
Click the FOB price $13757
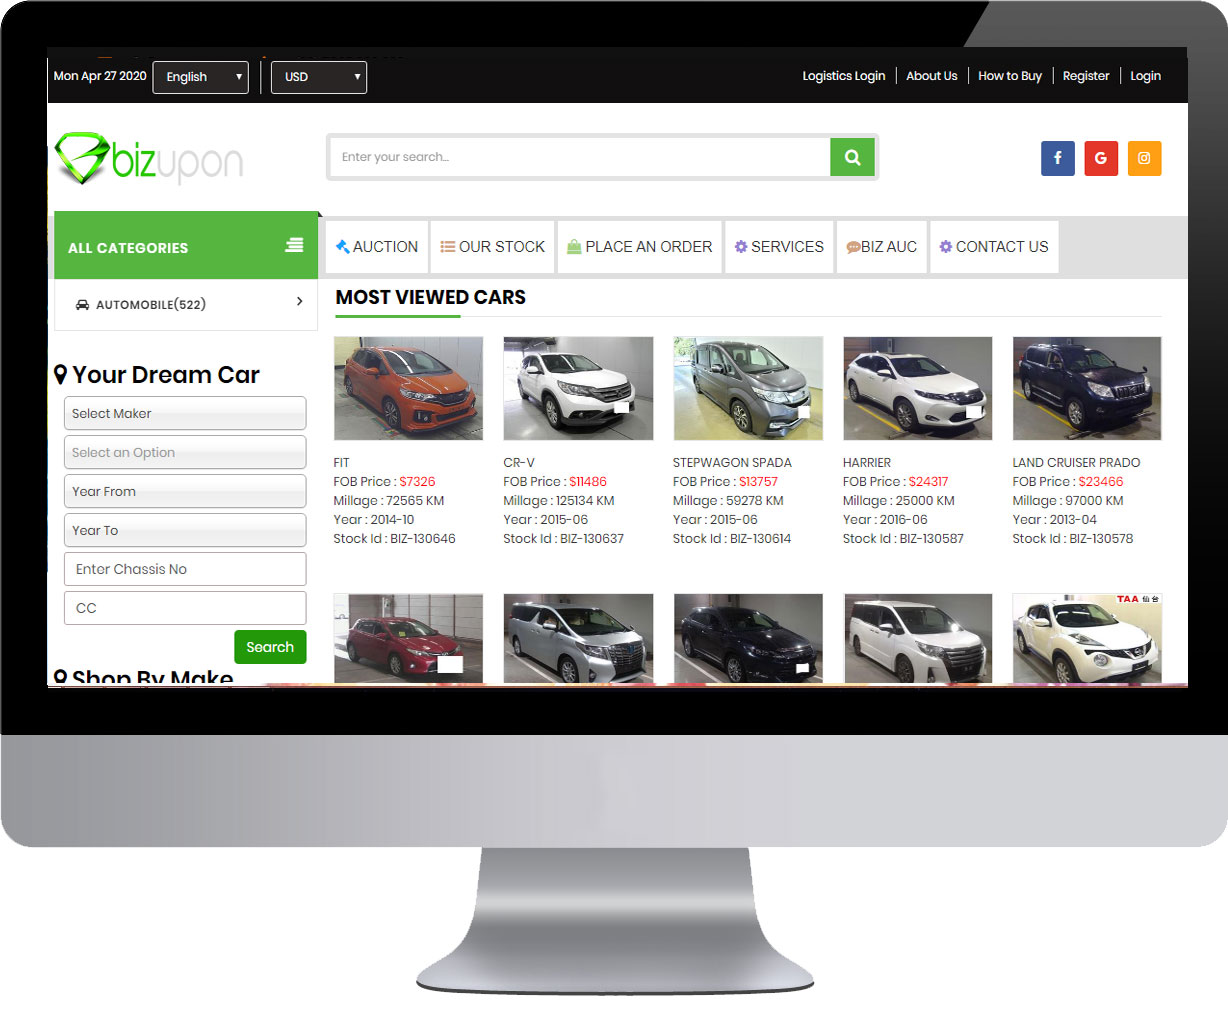pos(758,482)
